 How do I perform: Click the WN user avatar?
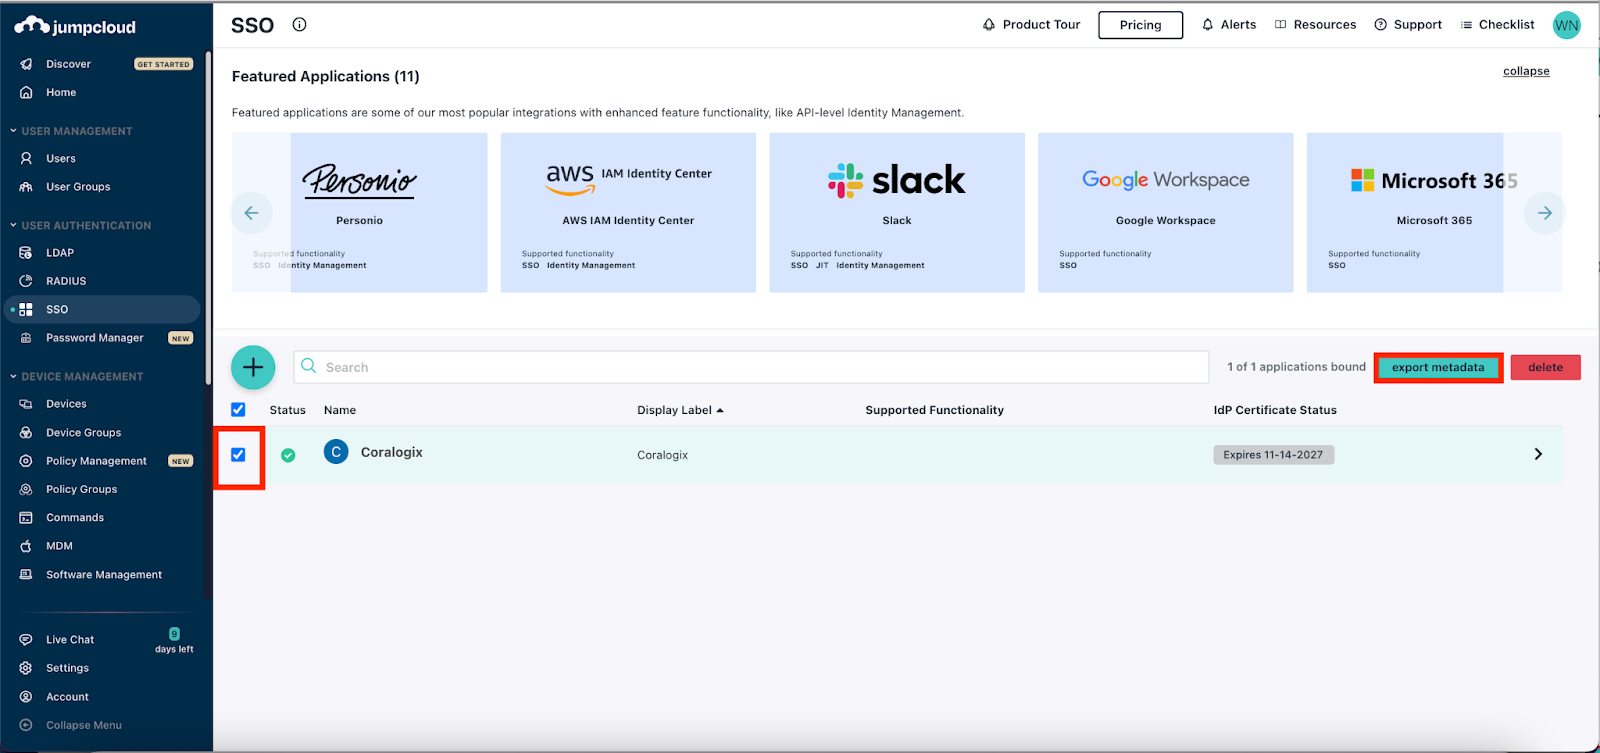click(1566, 25)
